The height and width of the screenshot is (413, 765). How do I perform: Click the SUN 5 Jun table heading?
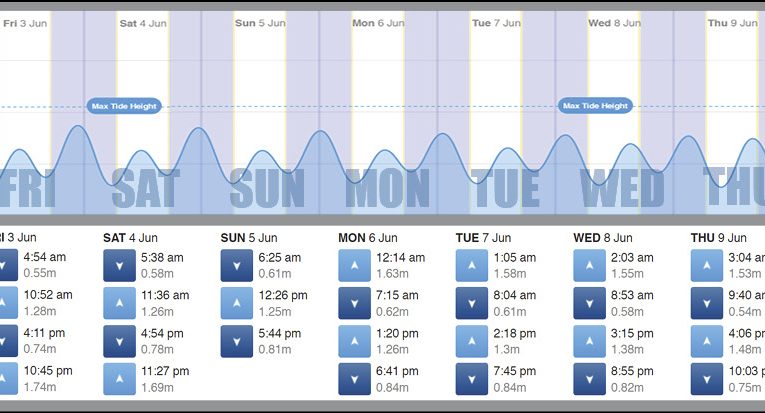click(x=249, y=238)
